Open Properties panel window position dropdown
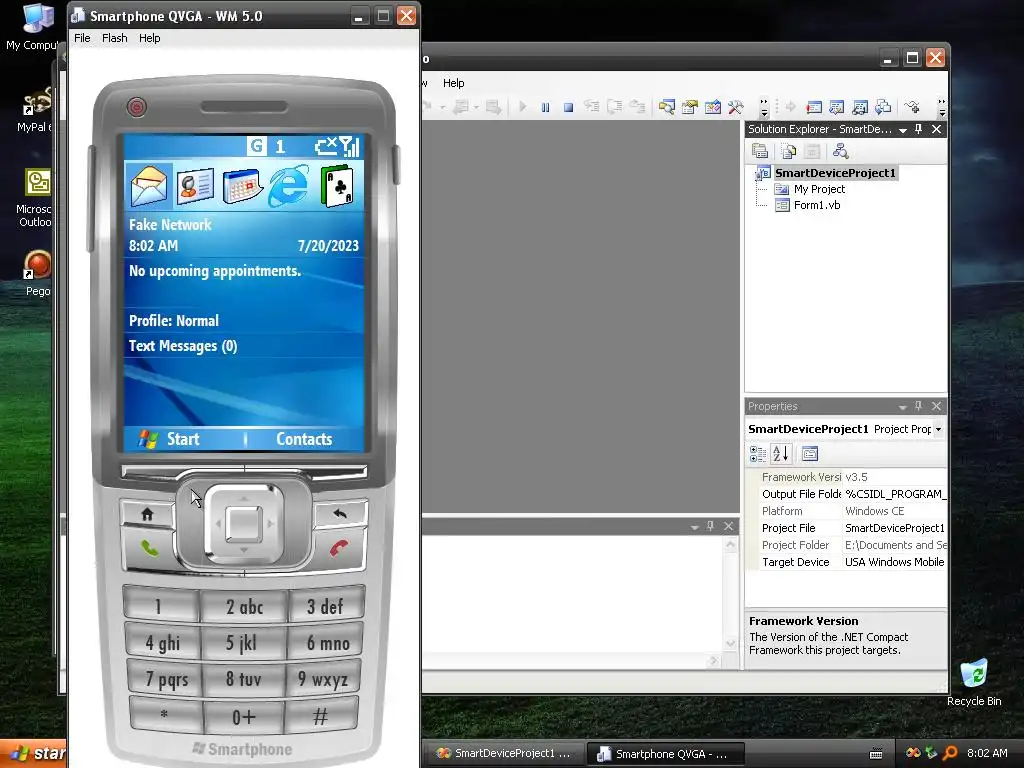This screenshot has width=1024, height=768. (903, 407)
